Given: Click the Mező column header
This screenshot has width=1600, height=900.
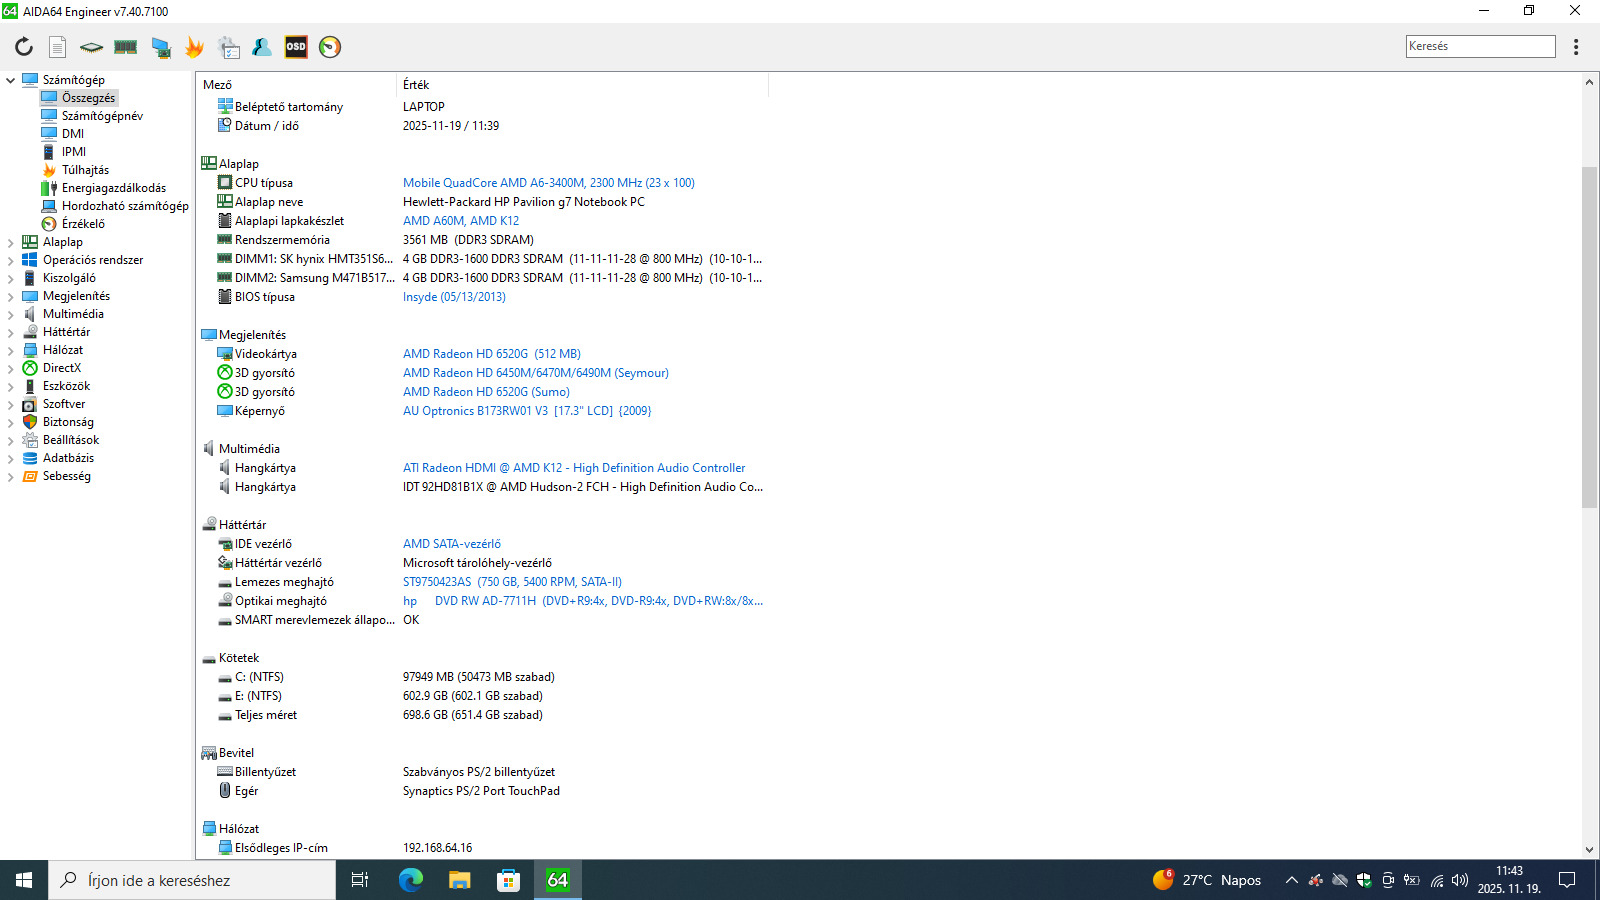Looking at the screenshot, I should 297,85.
